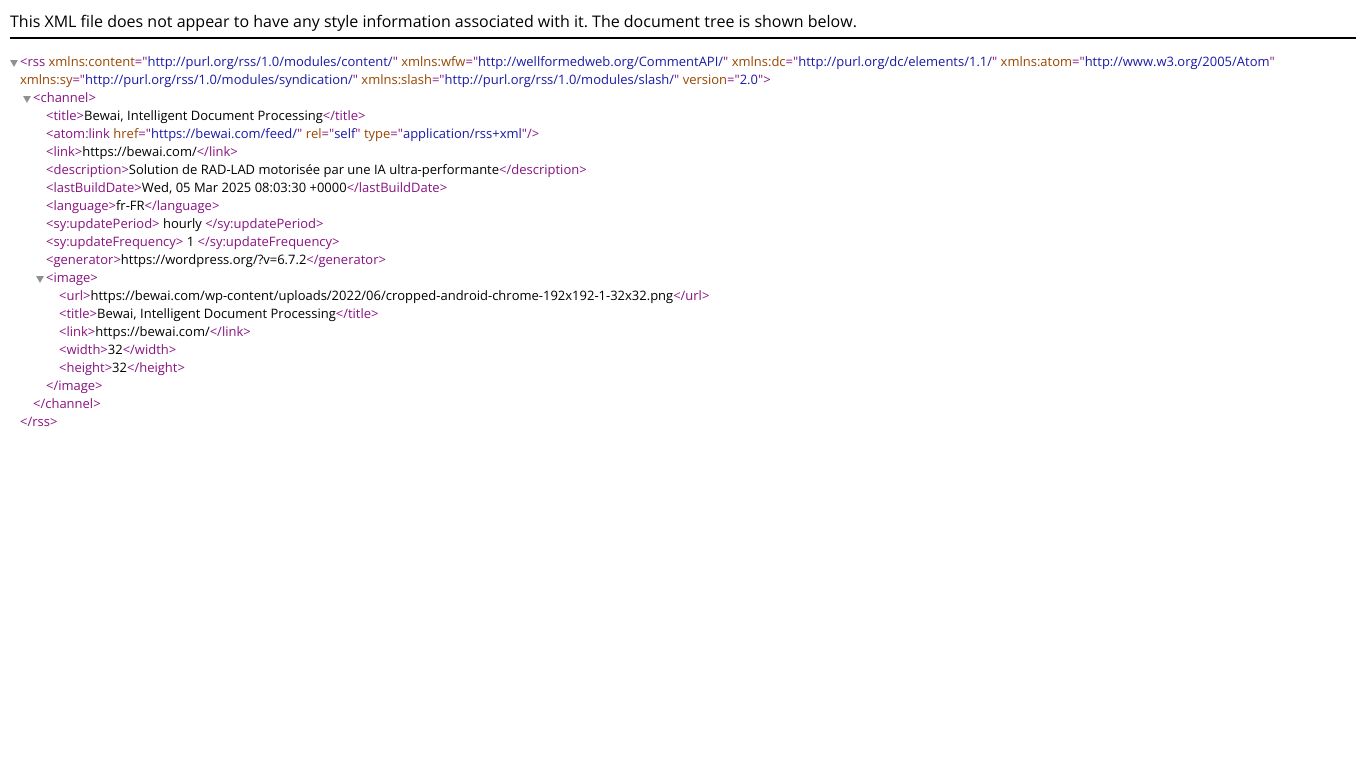This screenshot has height=768, width=1366.
Task: Select the atom:link href 'https://bewai.com/feed/' value
Action: click(x=225, y=133)
